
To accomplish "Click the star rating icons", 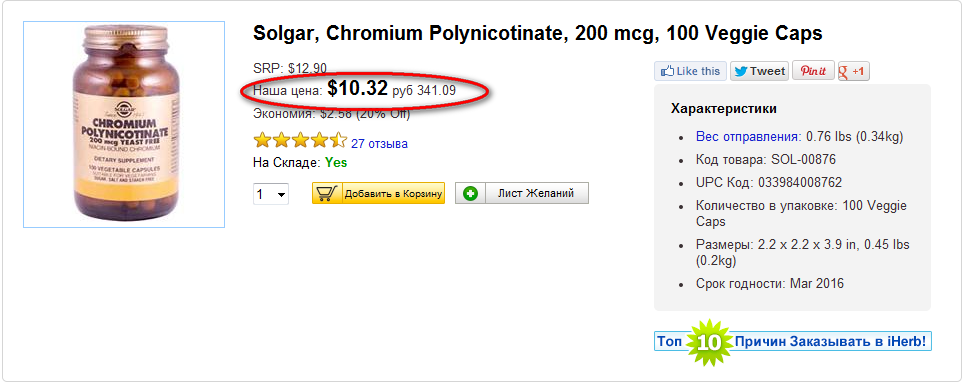I will click(x=300, y=141).
